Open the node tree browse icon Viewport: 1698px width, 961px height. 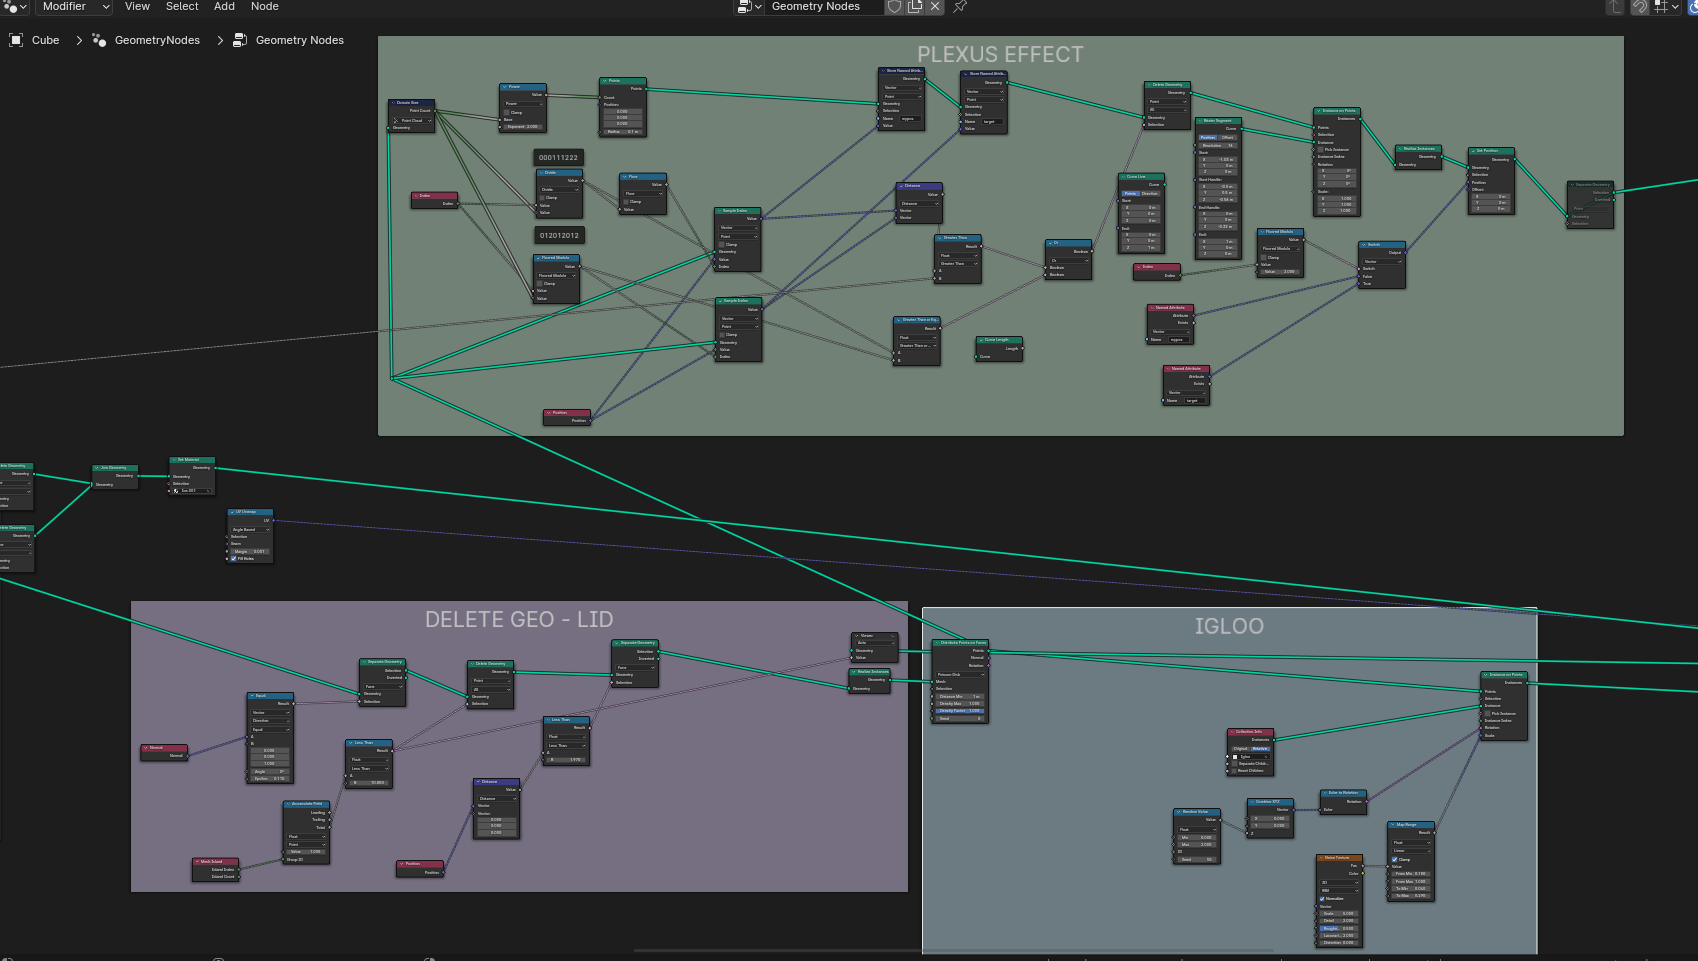pos(749,7)
